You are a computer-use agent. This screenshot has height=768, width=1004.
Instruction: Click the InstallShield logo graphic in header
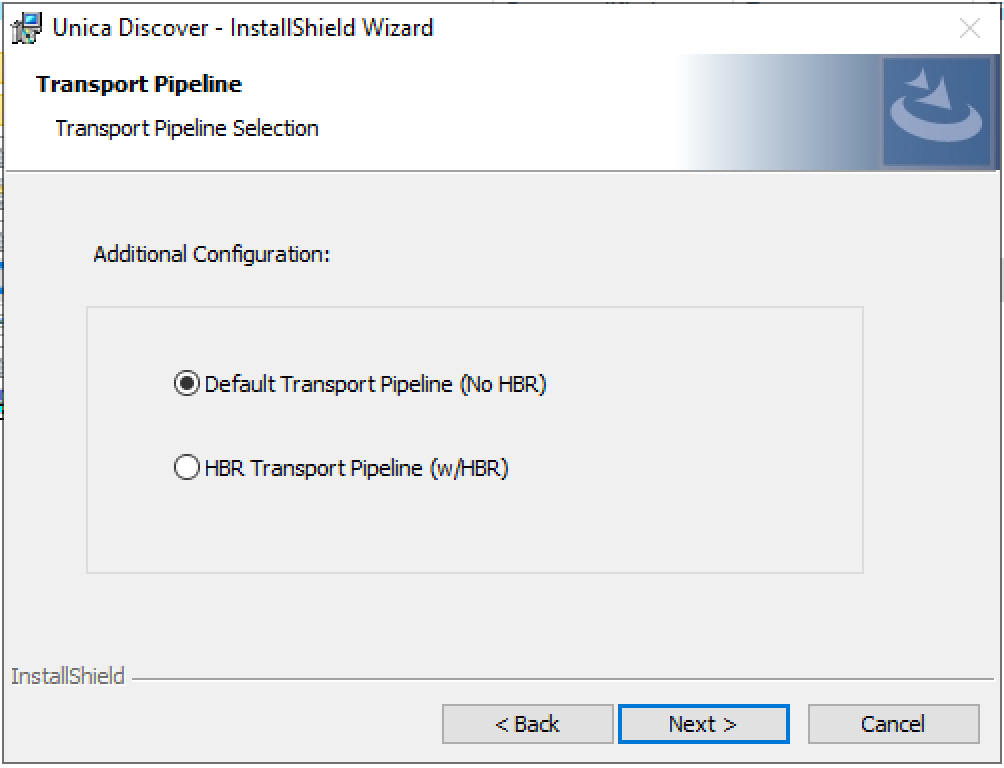pyautogui.click(x=934, y=111)
